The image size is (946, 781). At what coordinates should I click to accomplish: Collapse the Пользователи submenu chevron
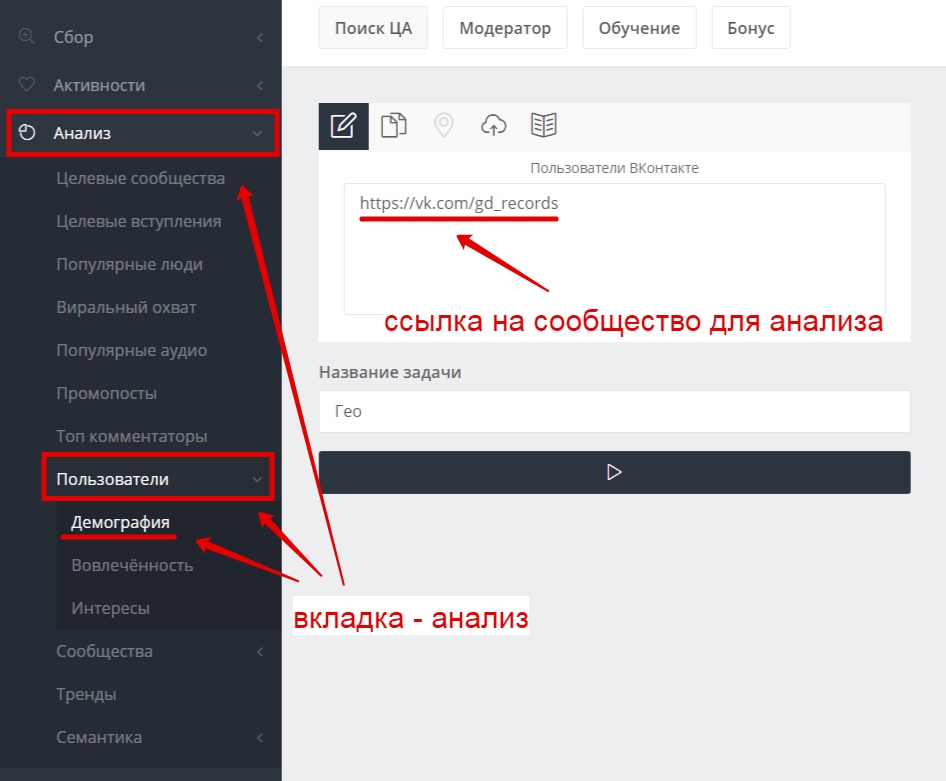tap(257, 479)
